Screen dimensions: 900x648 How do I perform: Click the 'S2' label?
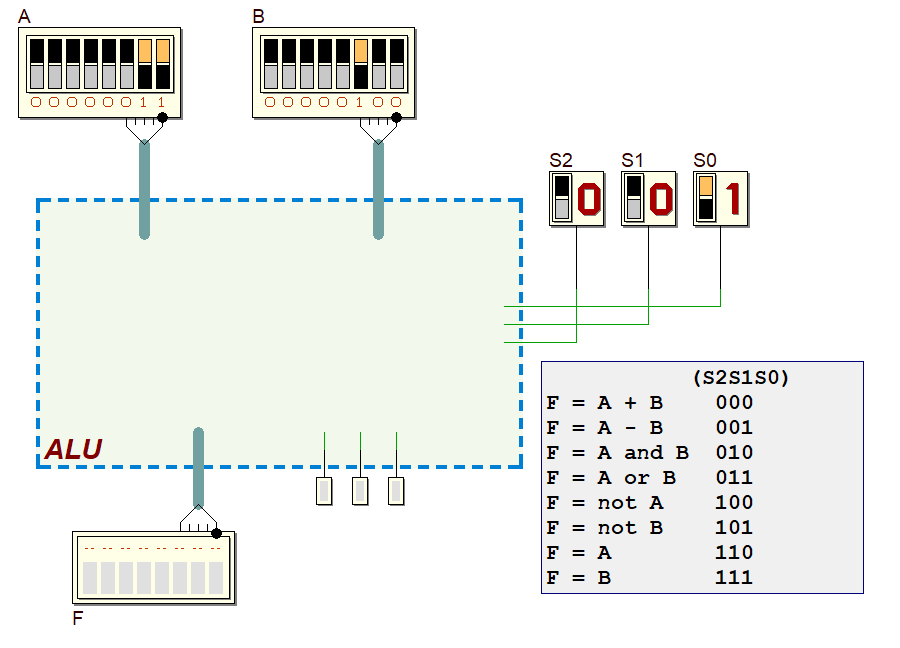click(561, 160)
